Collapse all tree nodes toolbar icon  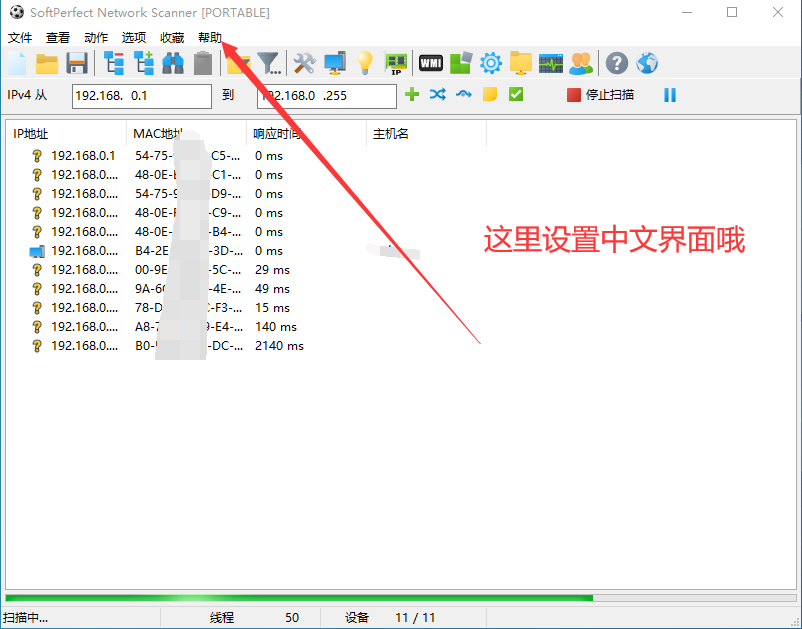click(x=114, y=63)
